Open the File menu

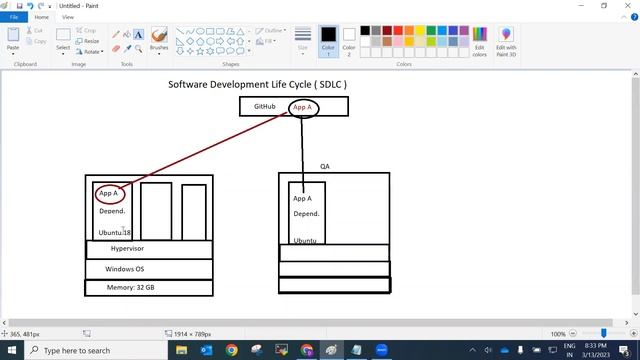pos(14,17)
